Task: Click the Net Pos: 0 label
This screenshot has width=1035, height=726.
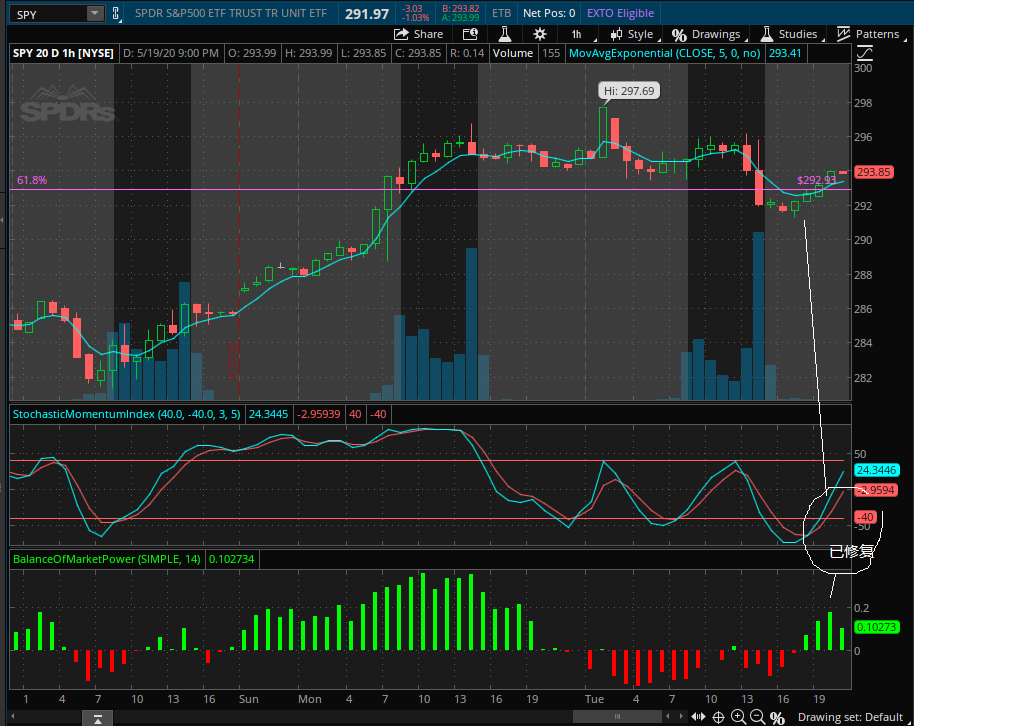Action: point(549,13)
